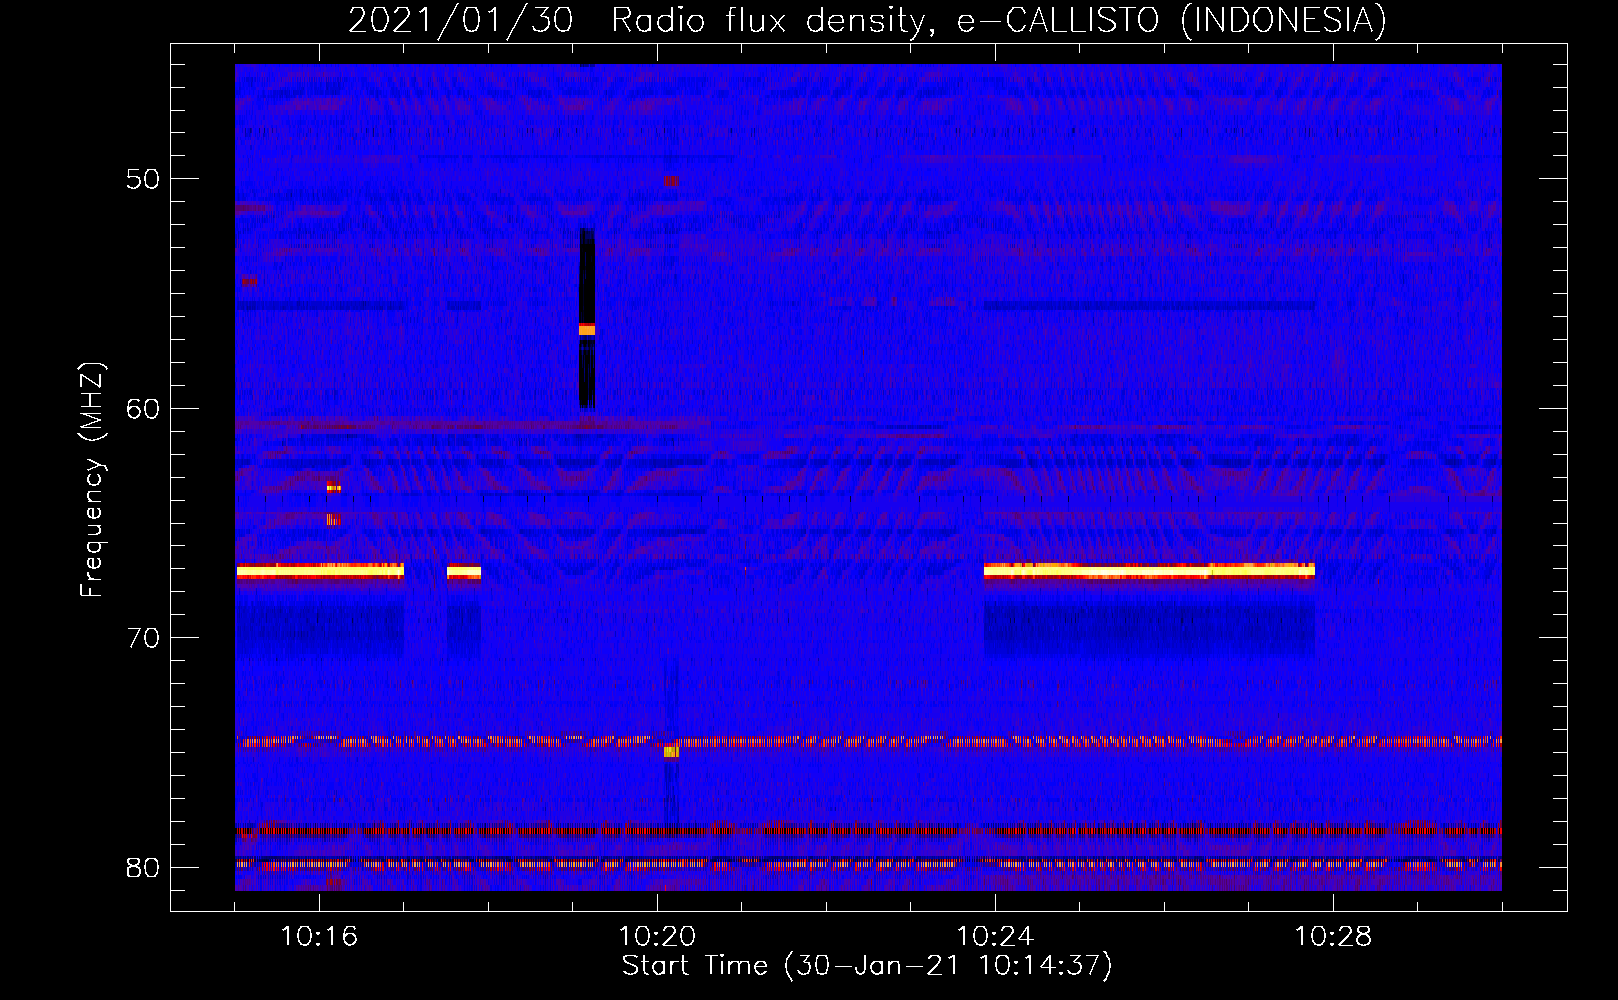
Task: Click the plot title with date 2021/01/30
Action: pos(867,20)
